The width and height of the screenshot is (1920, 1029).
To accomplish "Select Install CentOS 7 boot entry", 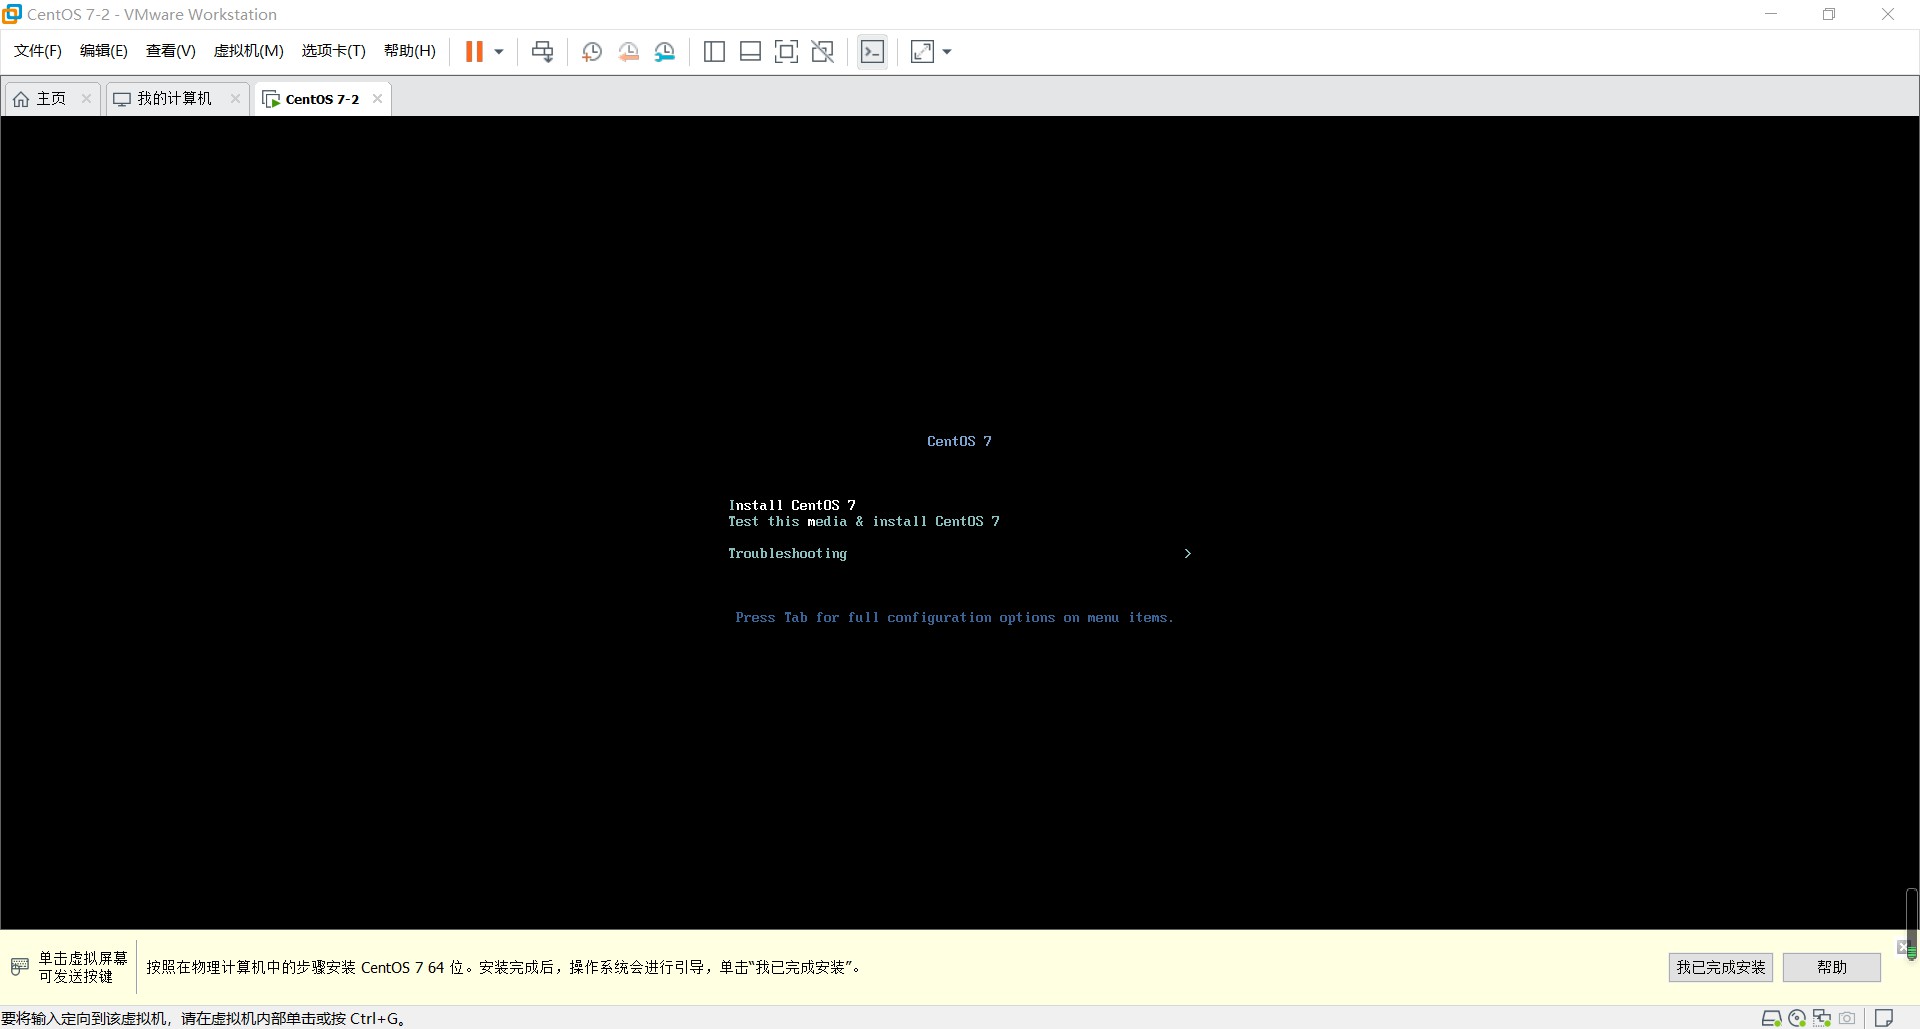I will pyautogui.click(x=792, y=505).
